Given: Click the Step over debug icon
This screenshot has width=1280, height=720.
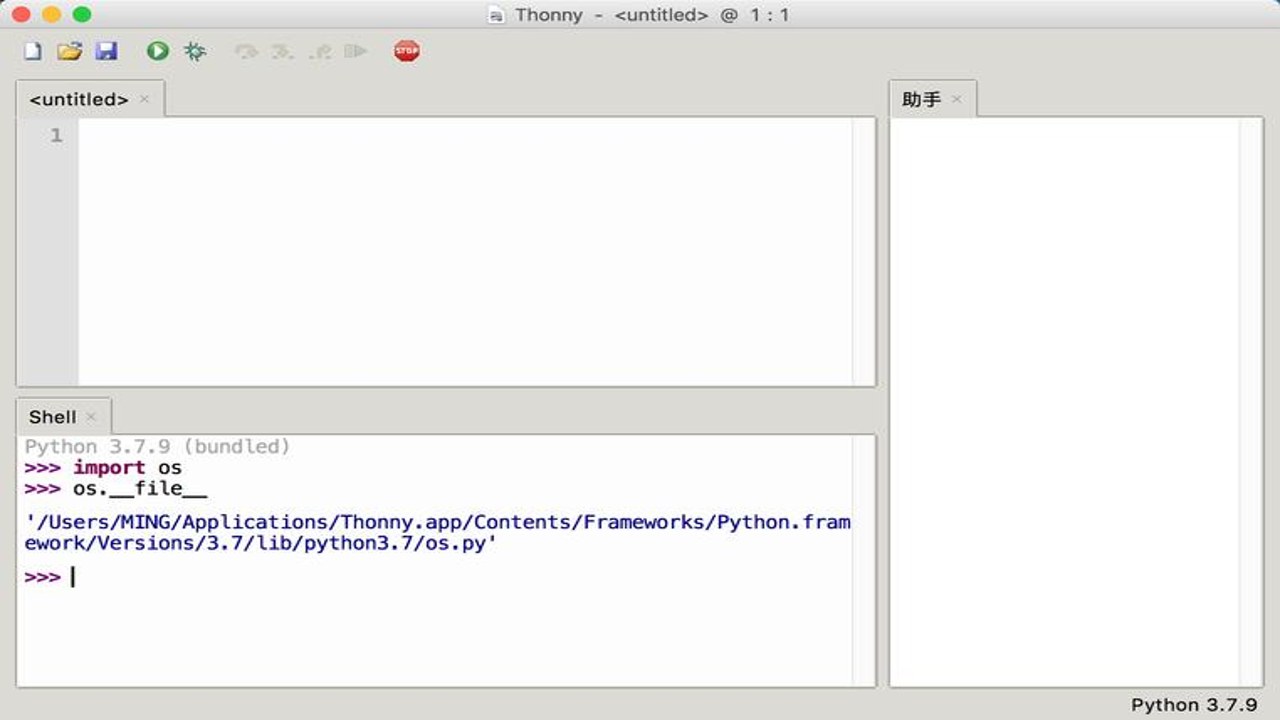Looking at the screenshot, I should [246, 51].
